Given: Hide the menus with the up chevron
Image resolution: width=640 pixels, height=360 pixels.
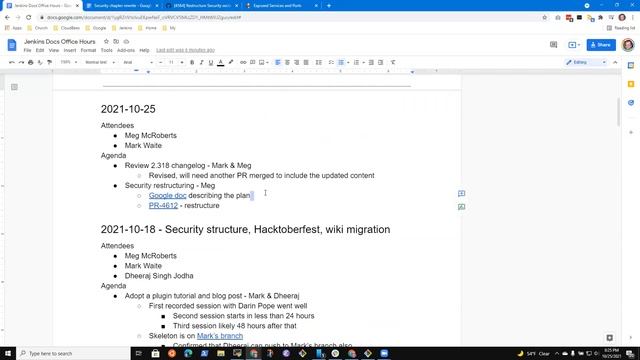Looking at the screenshot, I should click(615, 62).
